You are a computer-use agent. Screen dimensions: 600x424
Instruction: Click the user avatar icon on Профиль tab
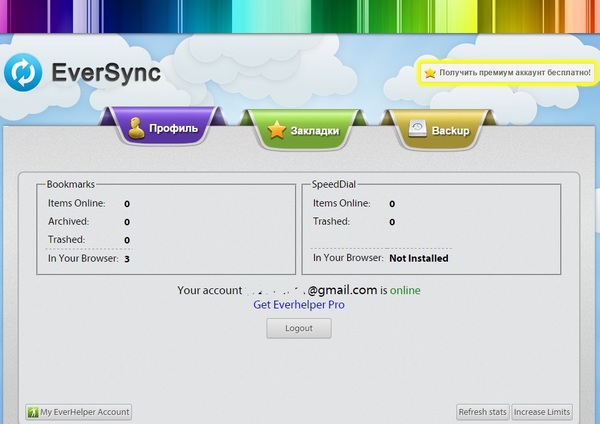[134, 128]
